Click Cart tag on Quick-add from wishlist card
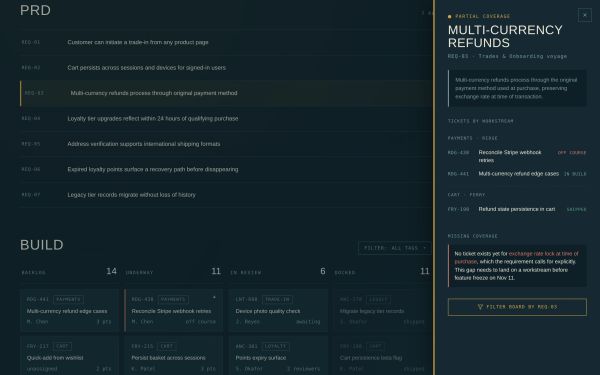Viewport: 600px width, 375px height. [x=62, y=346]
